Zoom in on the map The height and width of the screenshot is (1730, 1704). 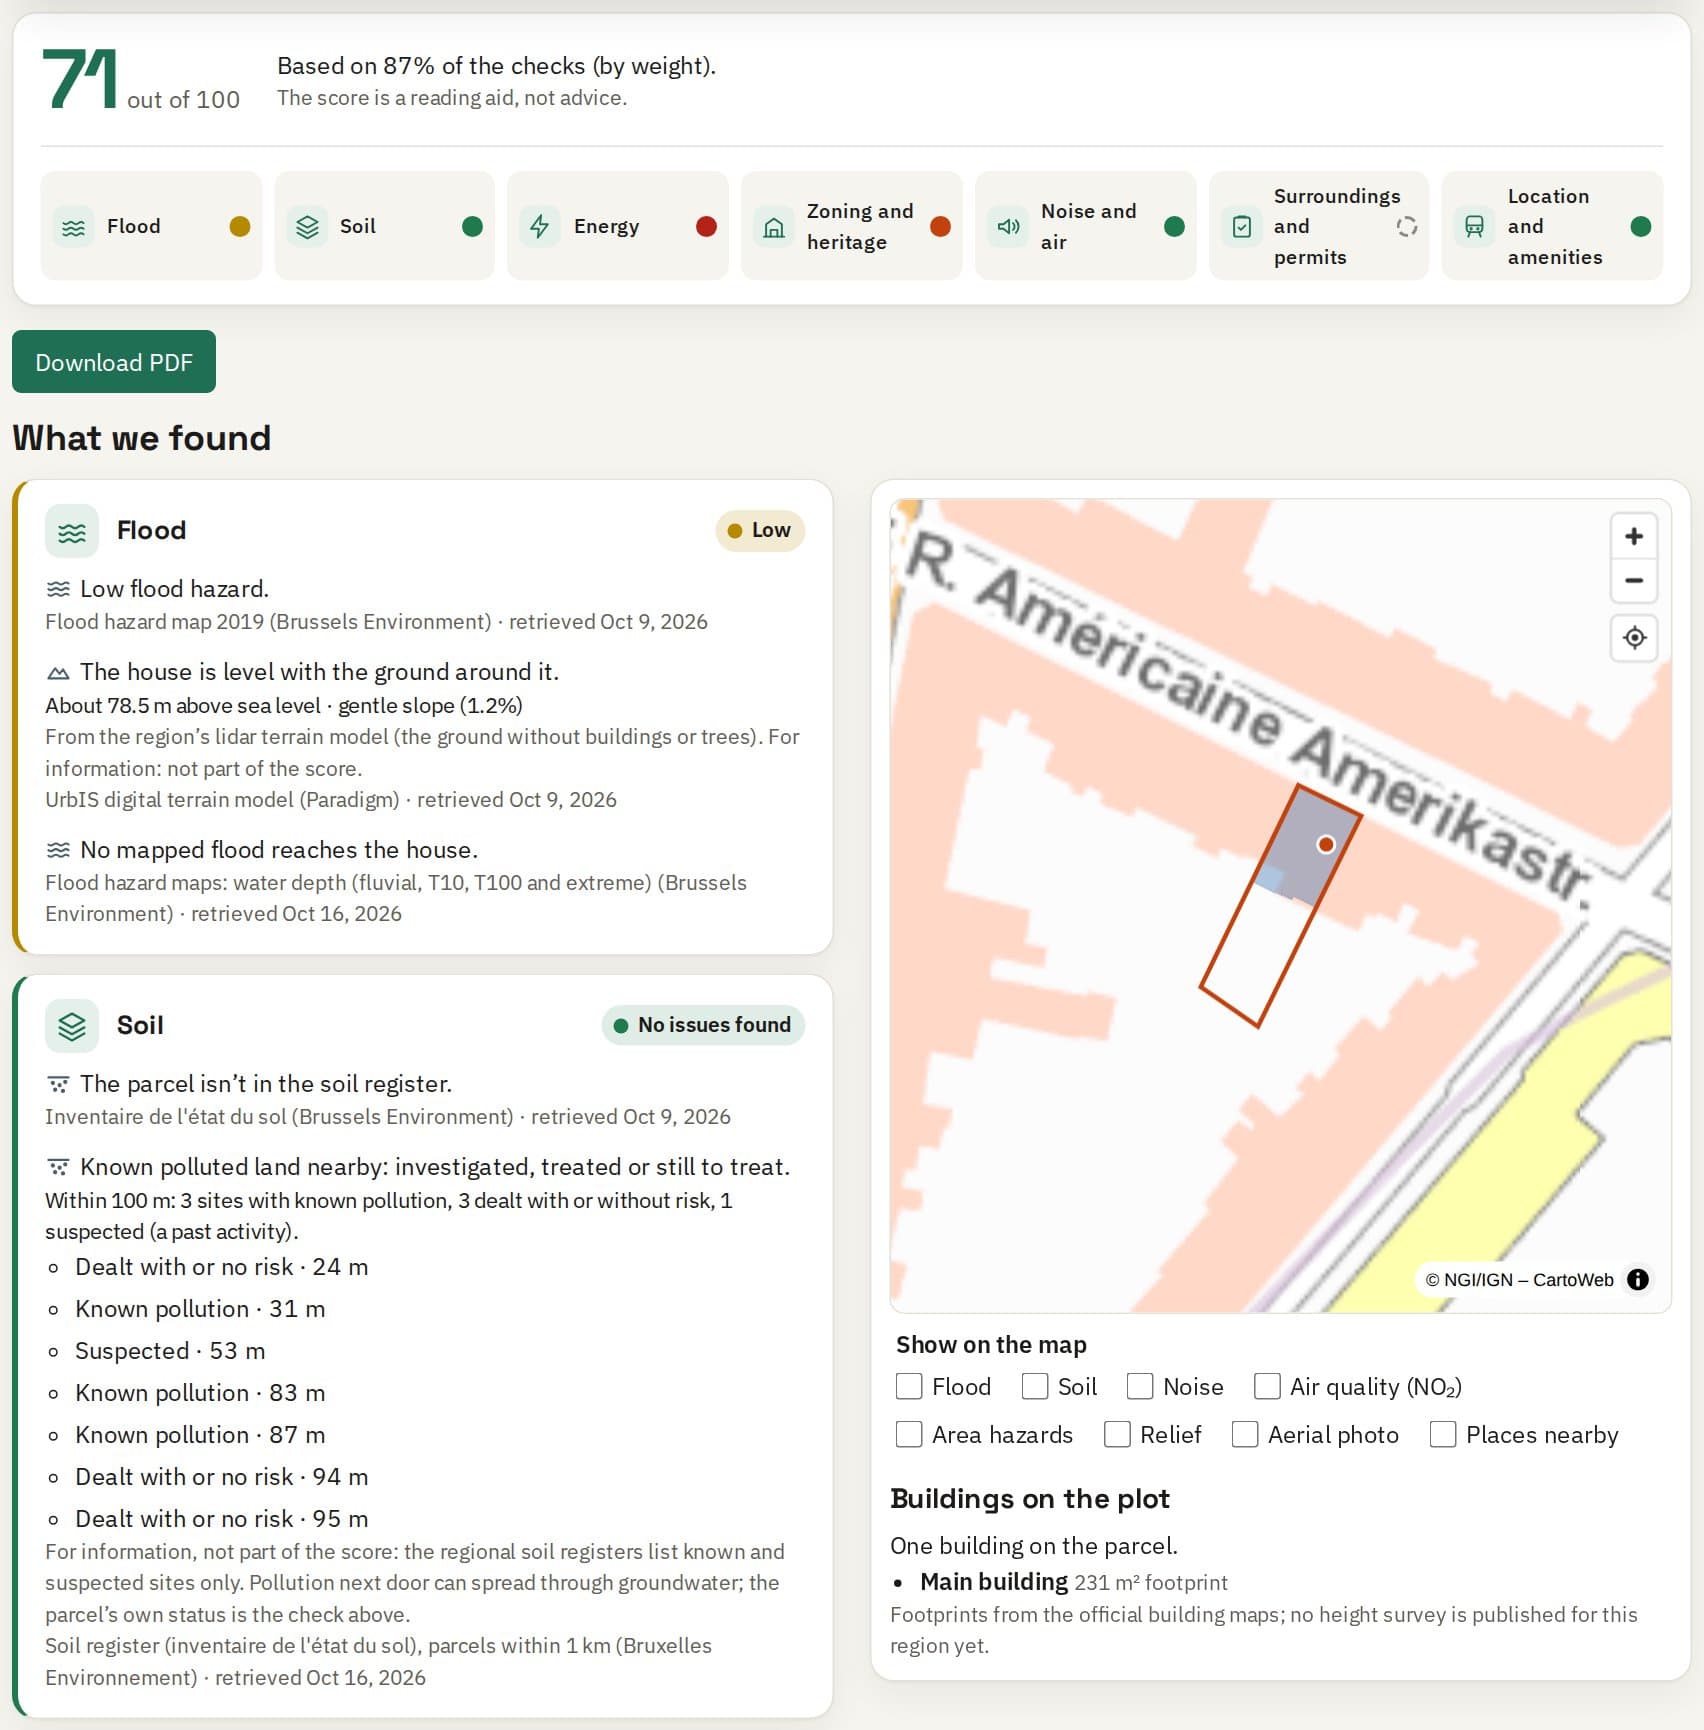tap(1634, 536)
